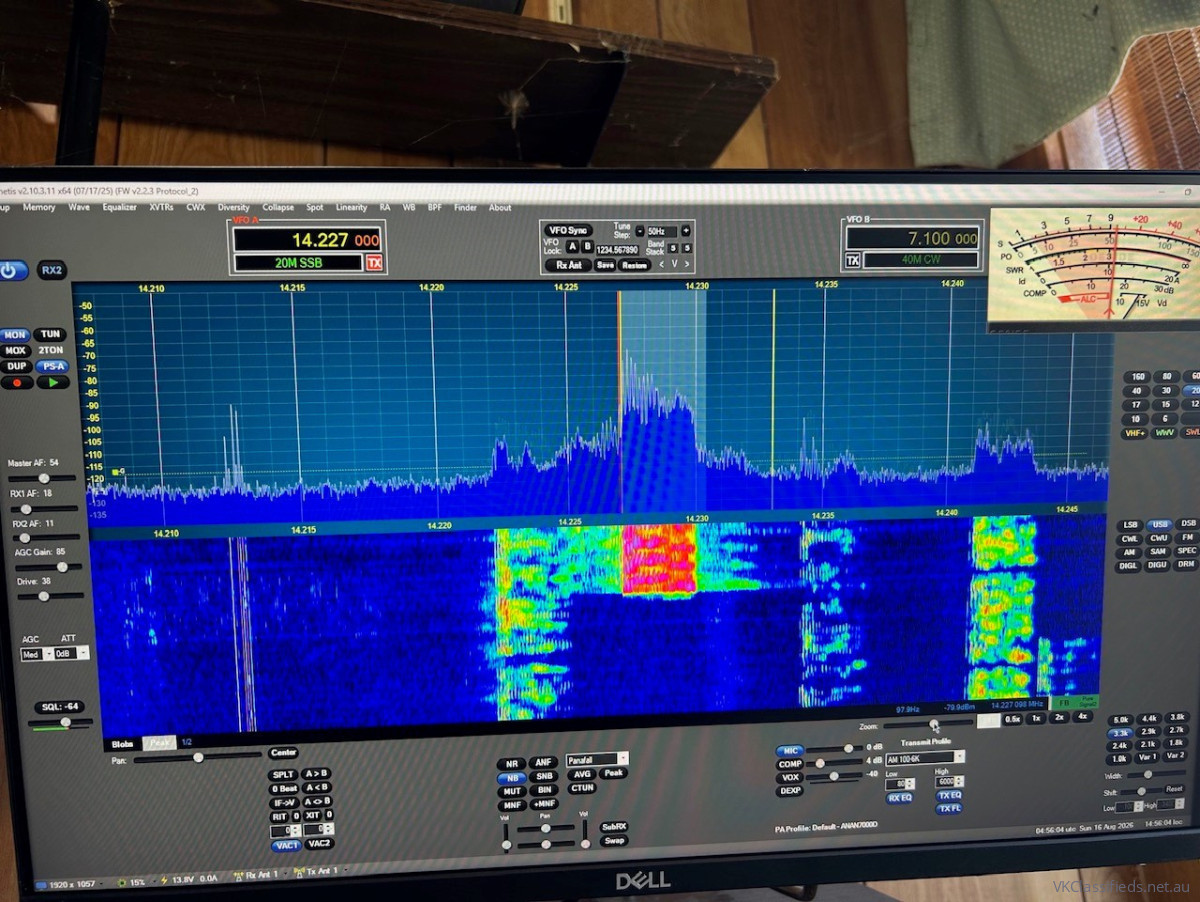Screen dimensions: 1200x902
Task: Open the Finder menu
Action: (x=465, y=207)
